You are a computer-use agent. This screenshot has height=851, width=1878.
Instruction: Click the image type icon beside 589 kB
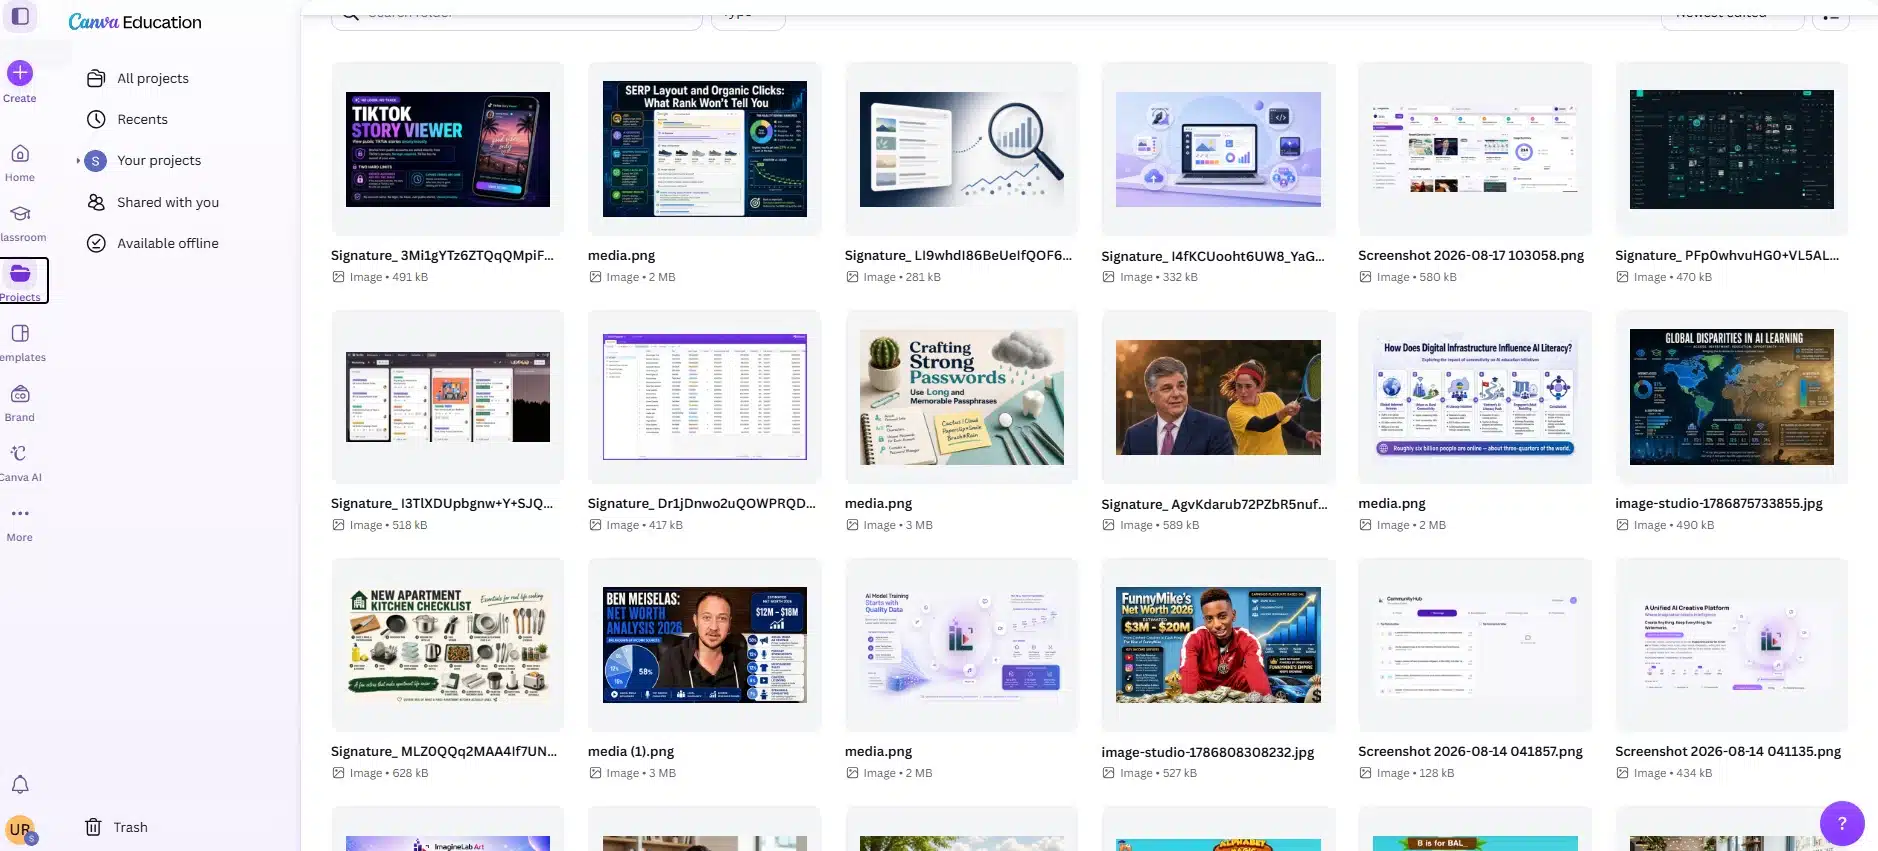(x=1108, y=525)
